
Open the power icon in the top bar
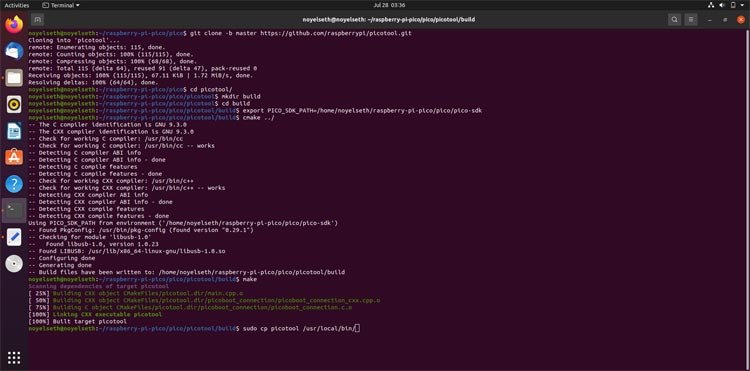click(733, 5)
